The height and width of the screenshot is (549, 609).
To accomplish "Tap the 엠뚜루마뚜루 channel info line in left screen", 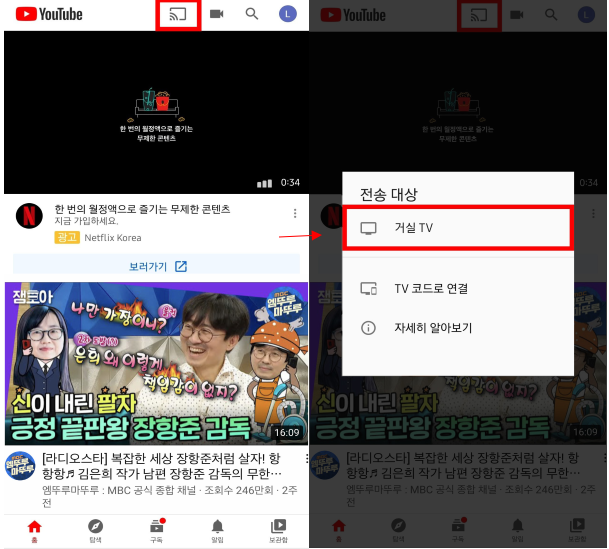I will click(170, 496).
